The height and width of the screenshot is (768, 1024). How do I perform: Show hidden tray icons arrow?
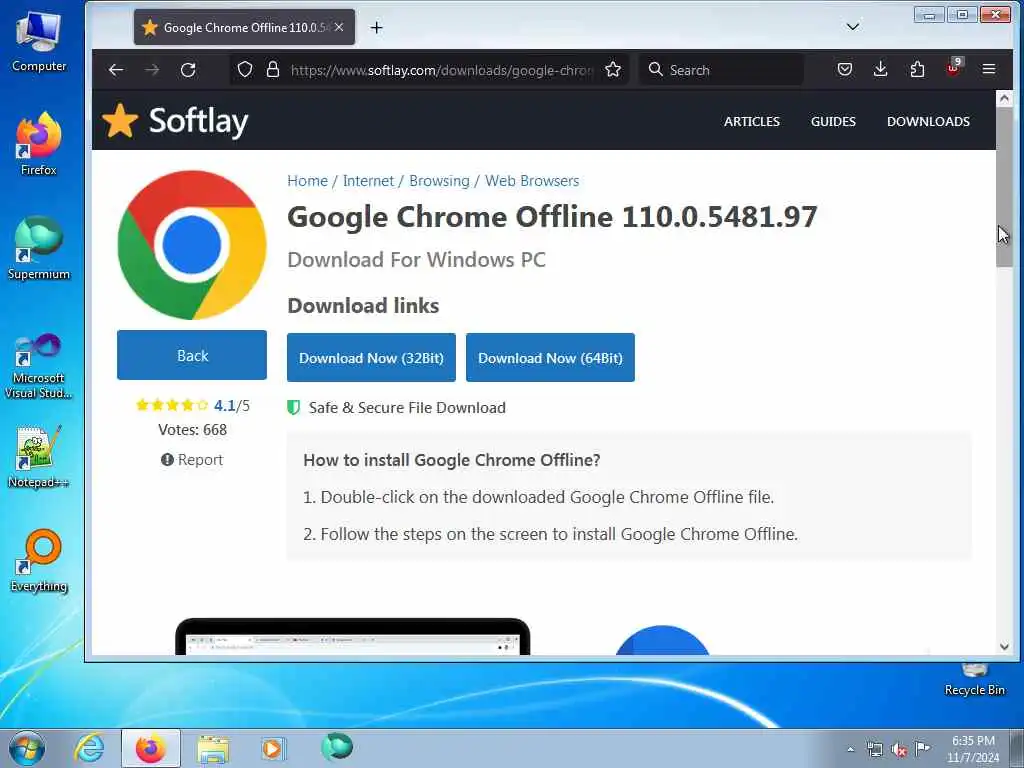pos(850,749)
